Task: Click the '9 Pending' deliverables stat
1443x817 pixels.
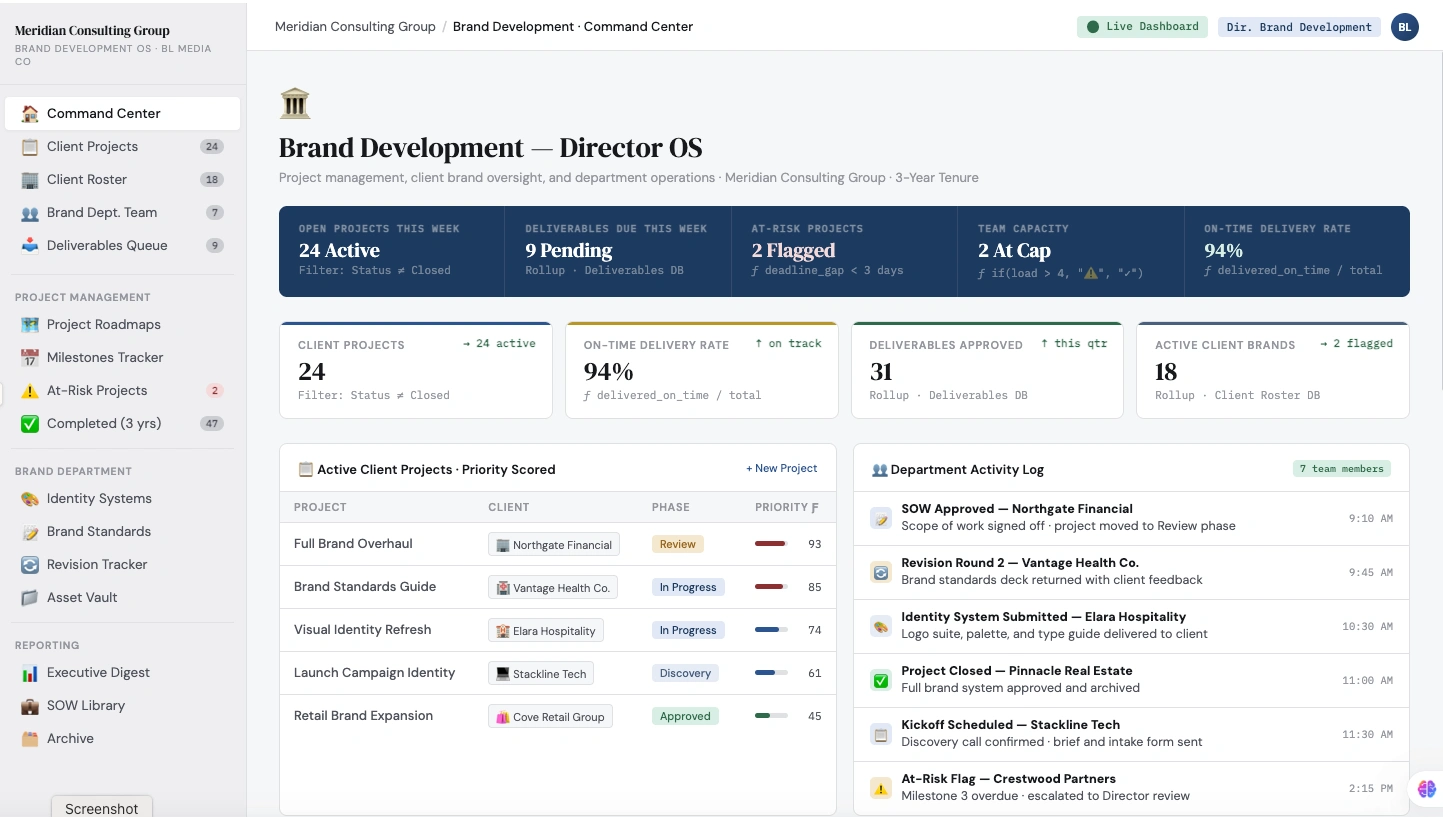Action: pyautogui.click(x=568, y=250)
